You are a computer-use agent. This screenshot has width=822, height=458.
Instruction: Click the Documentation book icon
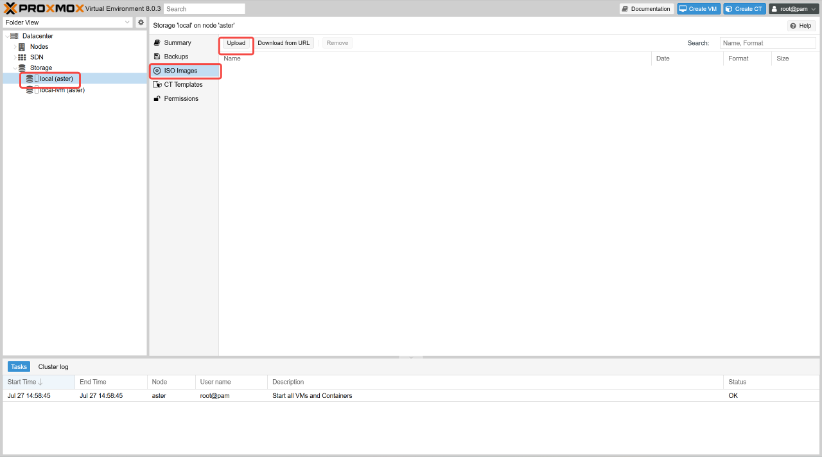(x=625, y=9)
